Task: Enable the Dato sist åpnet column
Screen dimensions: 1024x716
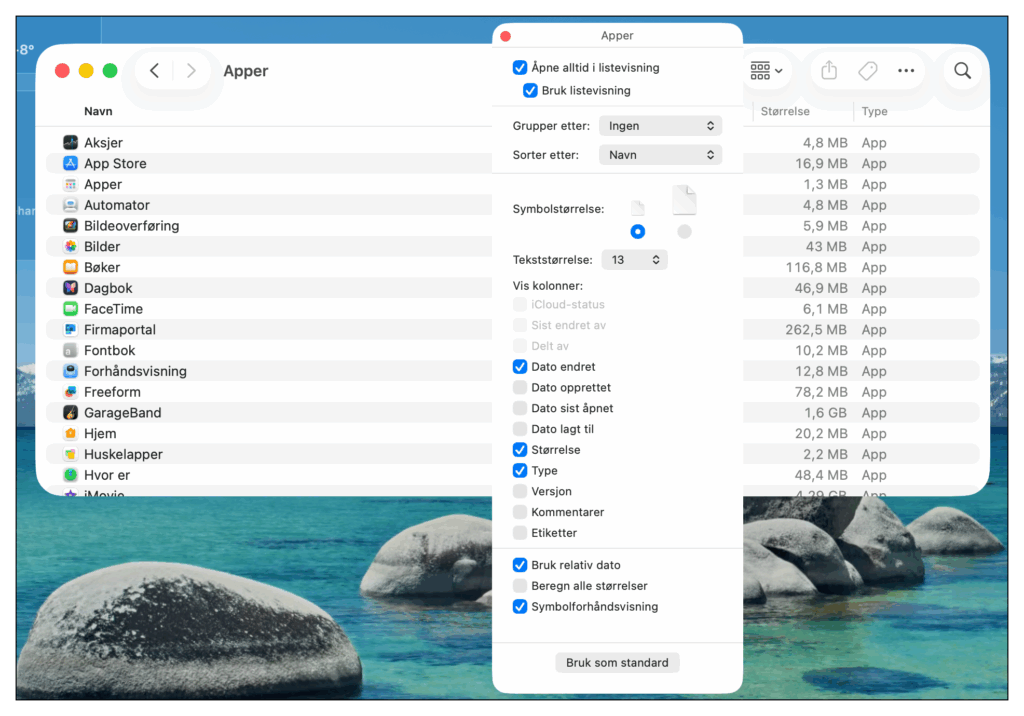Action: click(x=520, y=408)
